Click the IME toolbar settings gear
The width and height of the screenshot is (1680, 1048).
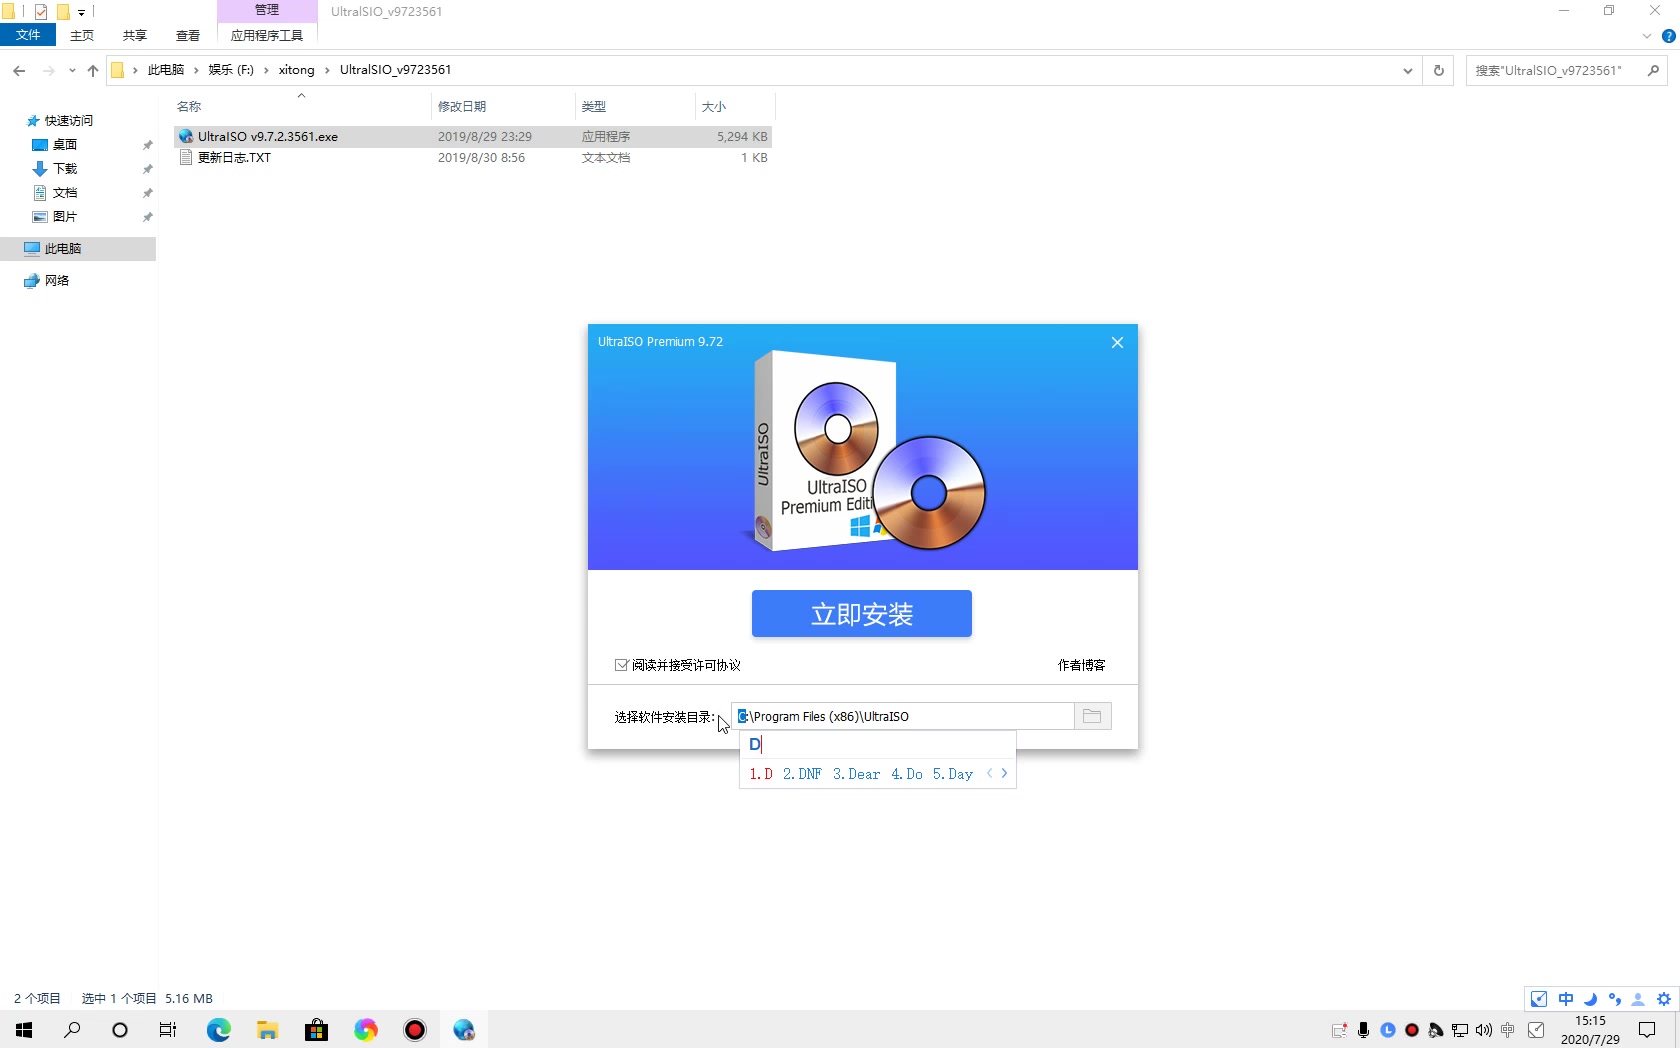click(x=1664, y=999)
